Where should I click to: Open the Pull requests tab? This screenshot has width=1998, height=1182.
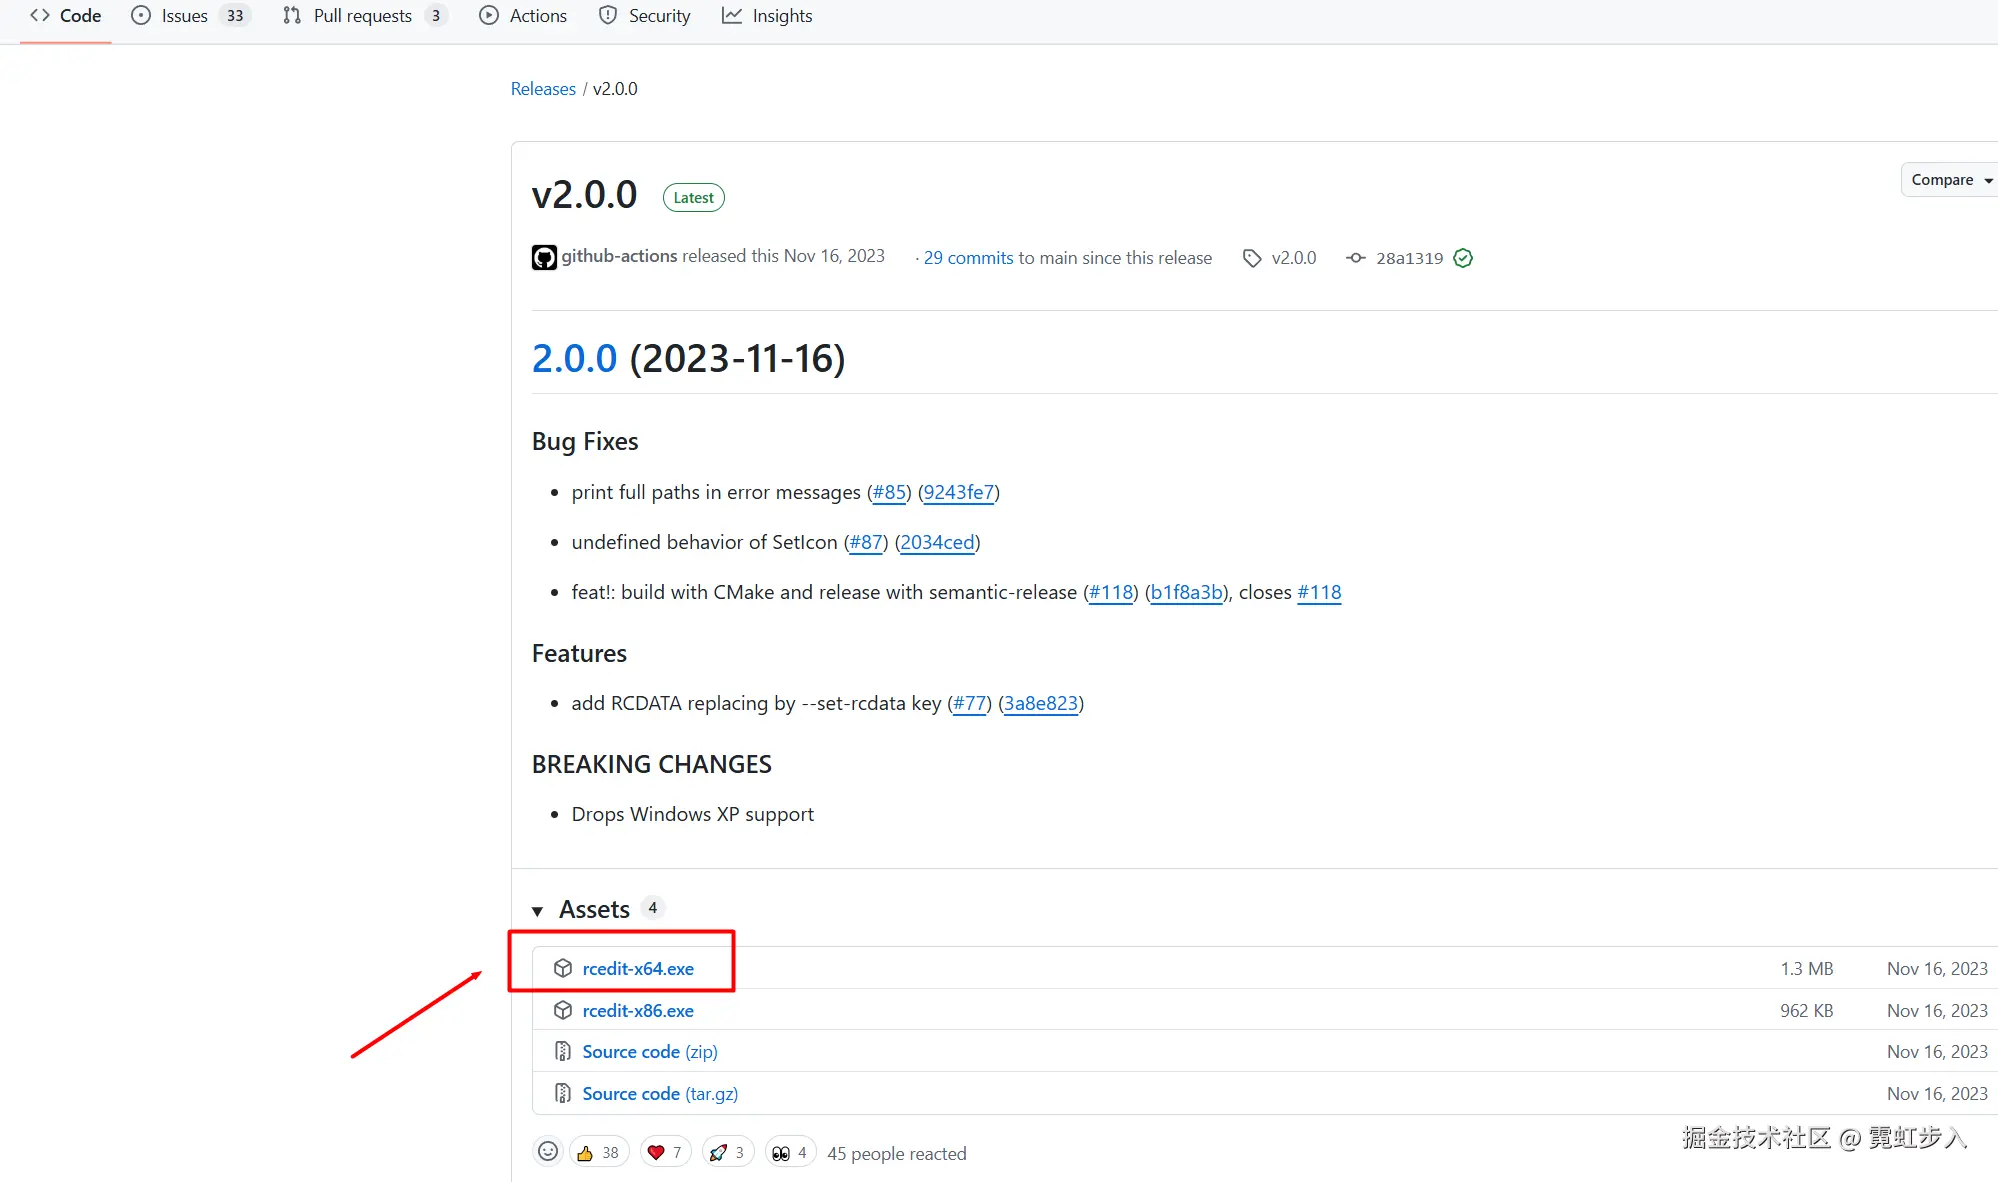pos(365,16)
